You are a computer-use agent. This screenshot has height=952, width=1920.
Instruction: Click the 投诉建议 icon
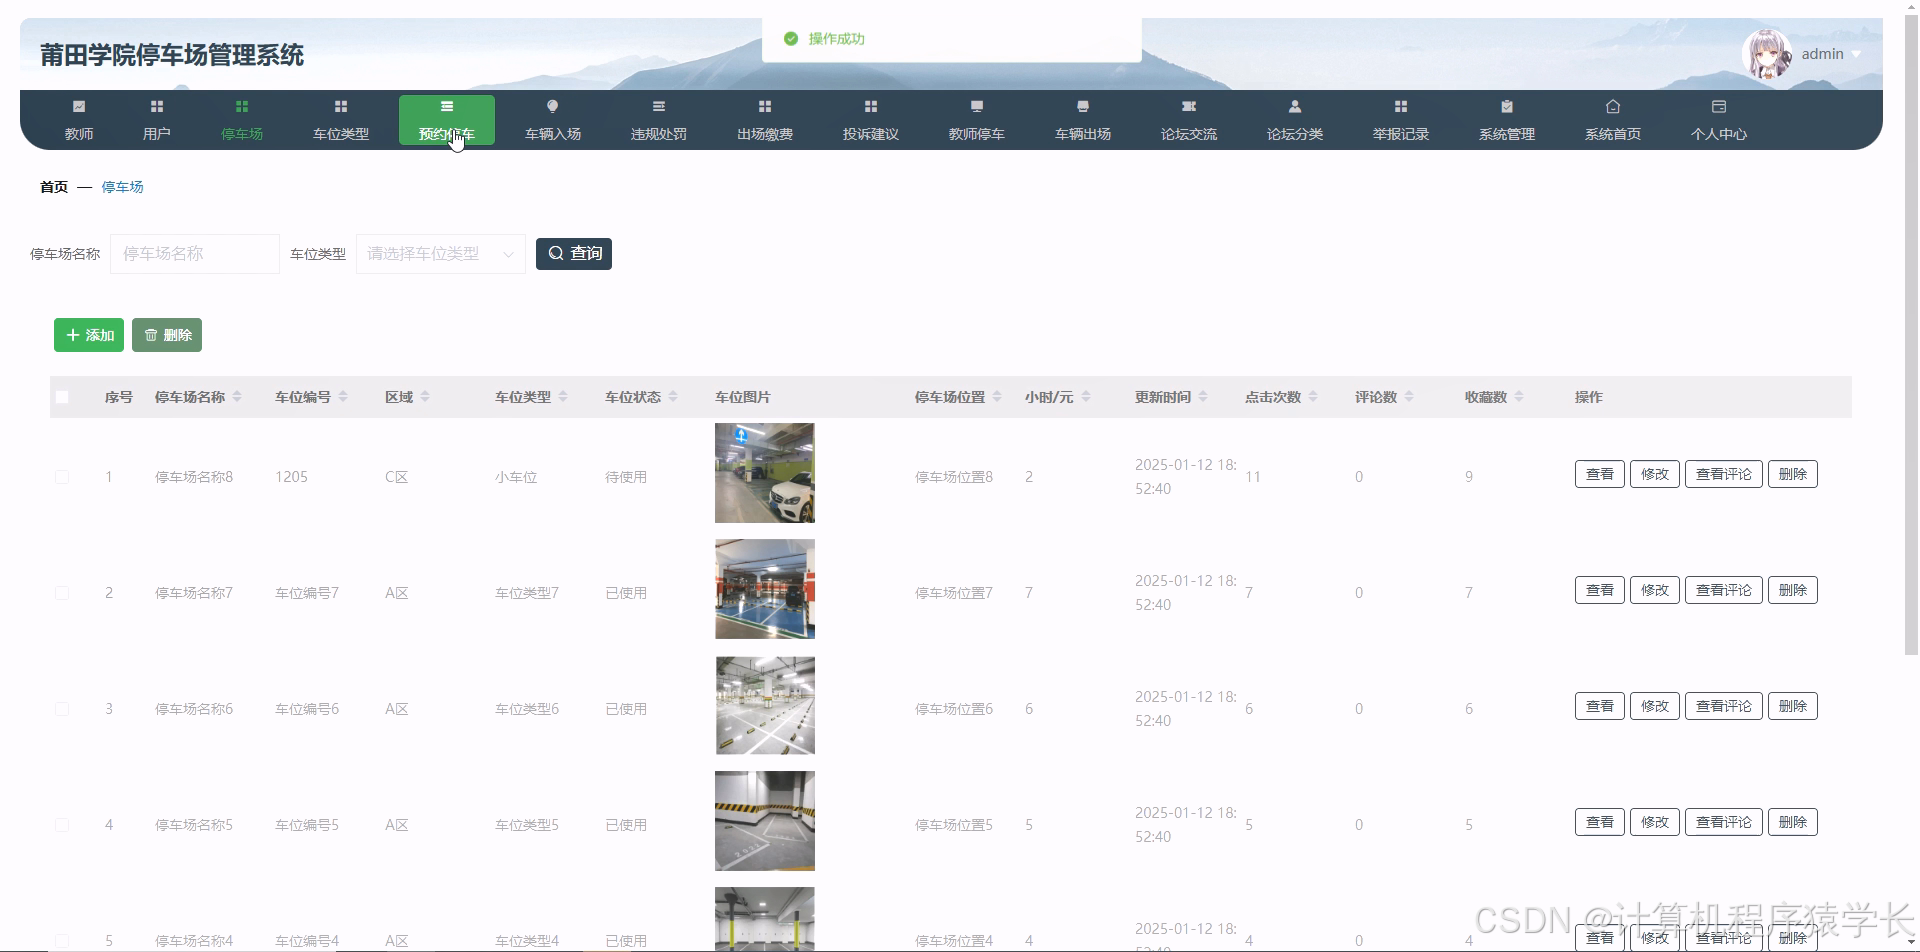871,106
